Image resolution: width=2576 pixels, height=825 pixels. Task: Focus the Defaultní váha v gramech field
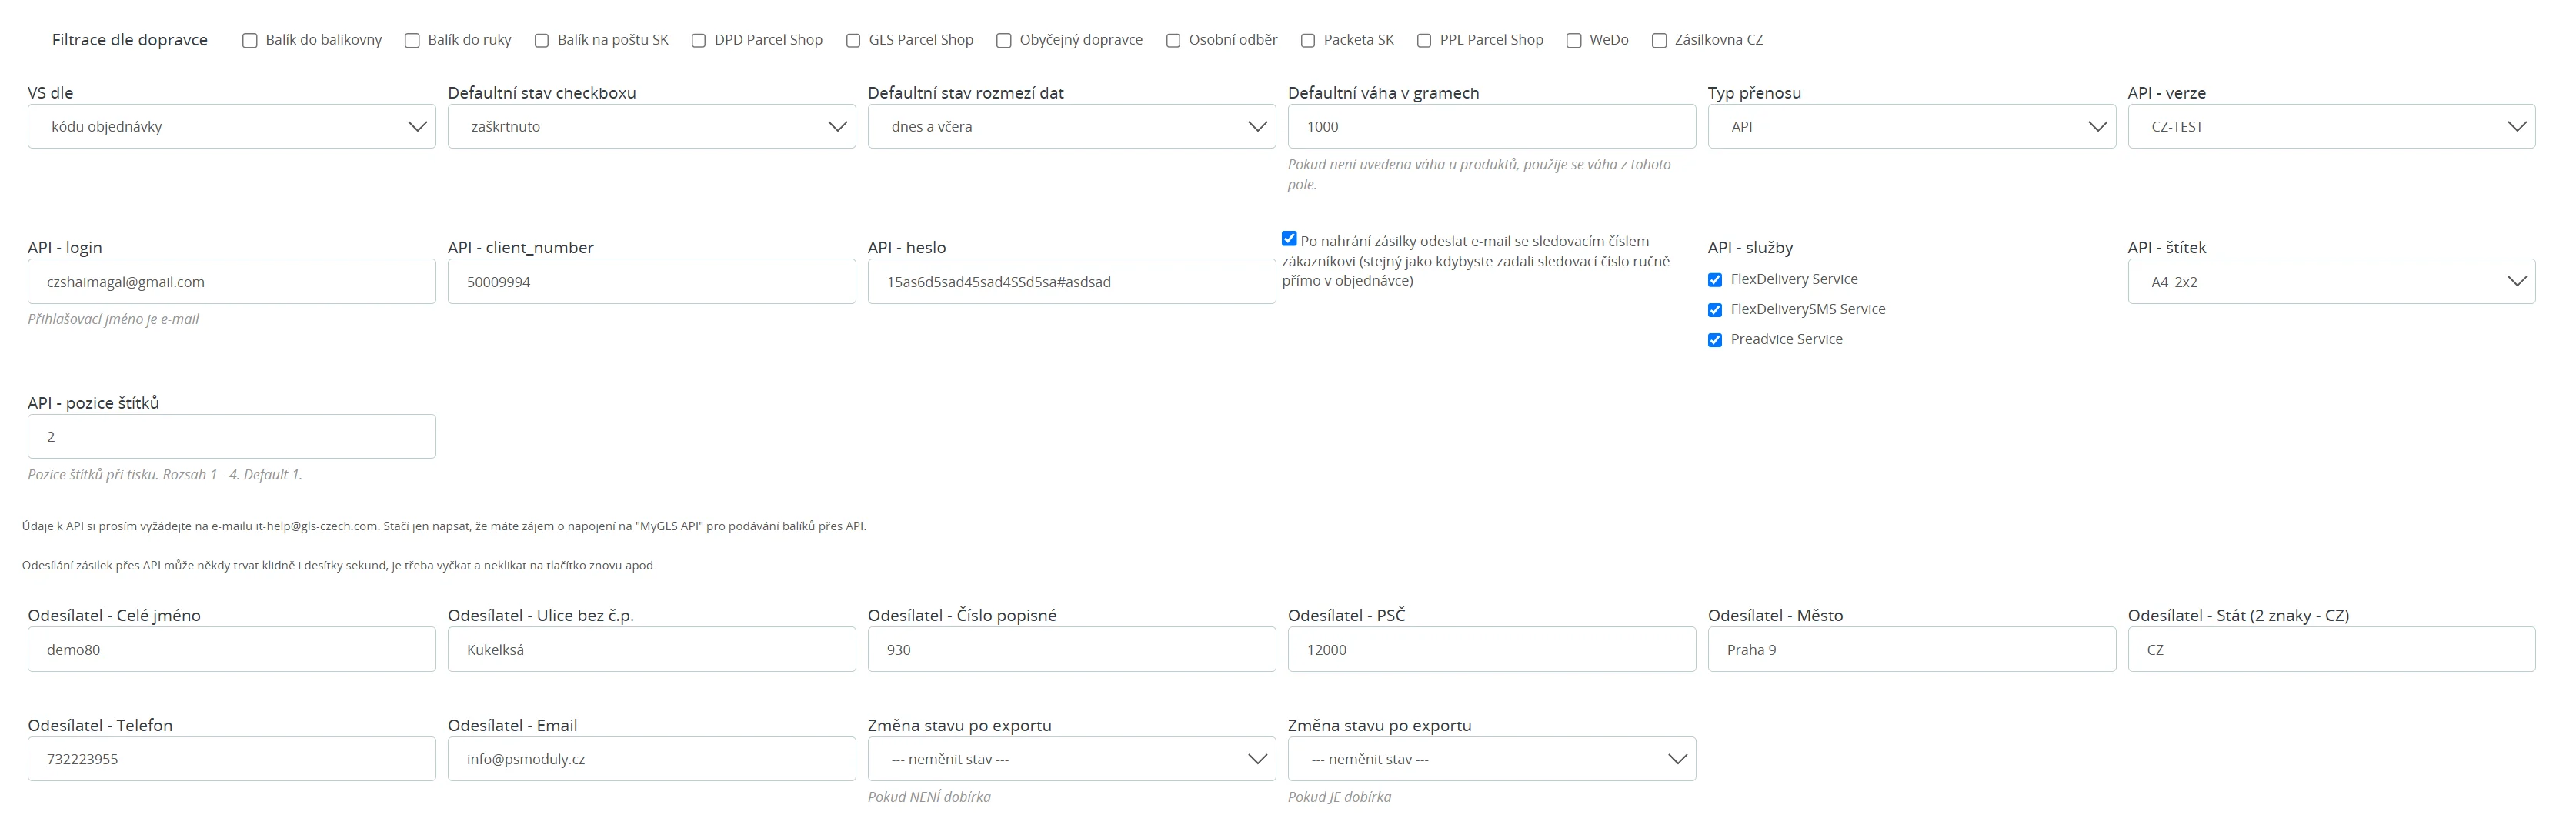click(x=1491, y=127)
